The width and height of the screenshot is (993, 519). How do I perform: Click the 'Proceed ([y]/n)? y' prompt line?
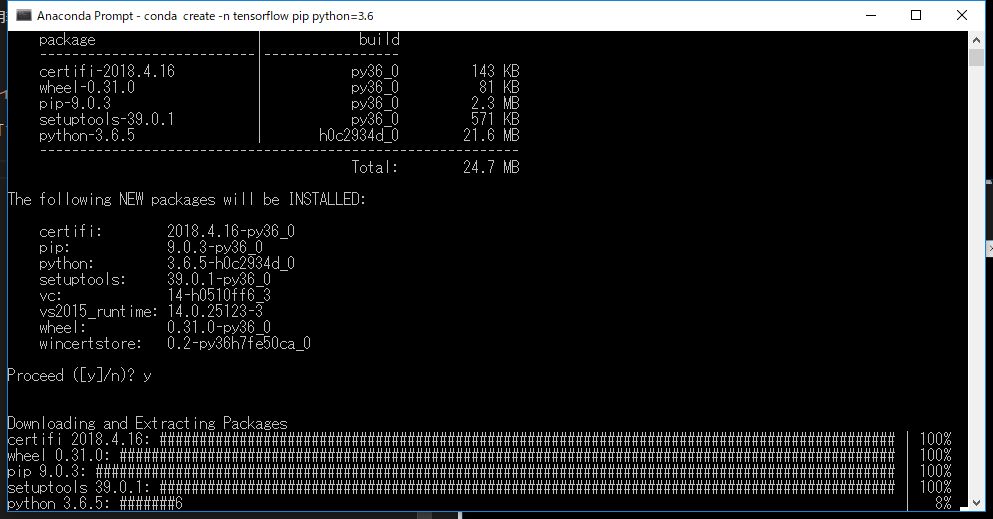(x=79, y=376)
